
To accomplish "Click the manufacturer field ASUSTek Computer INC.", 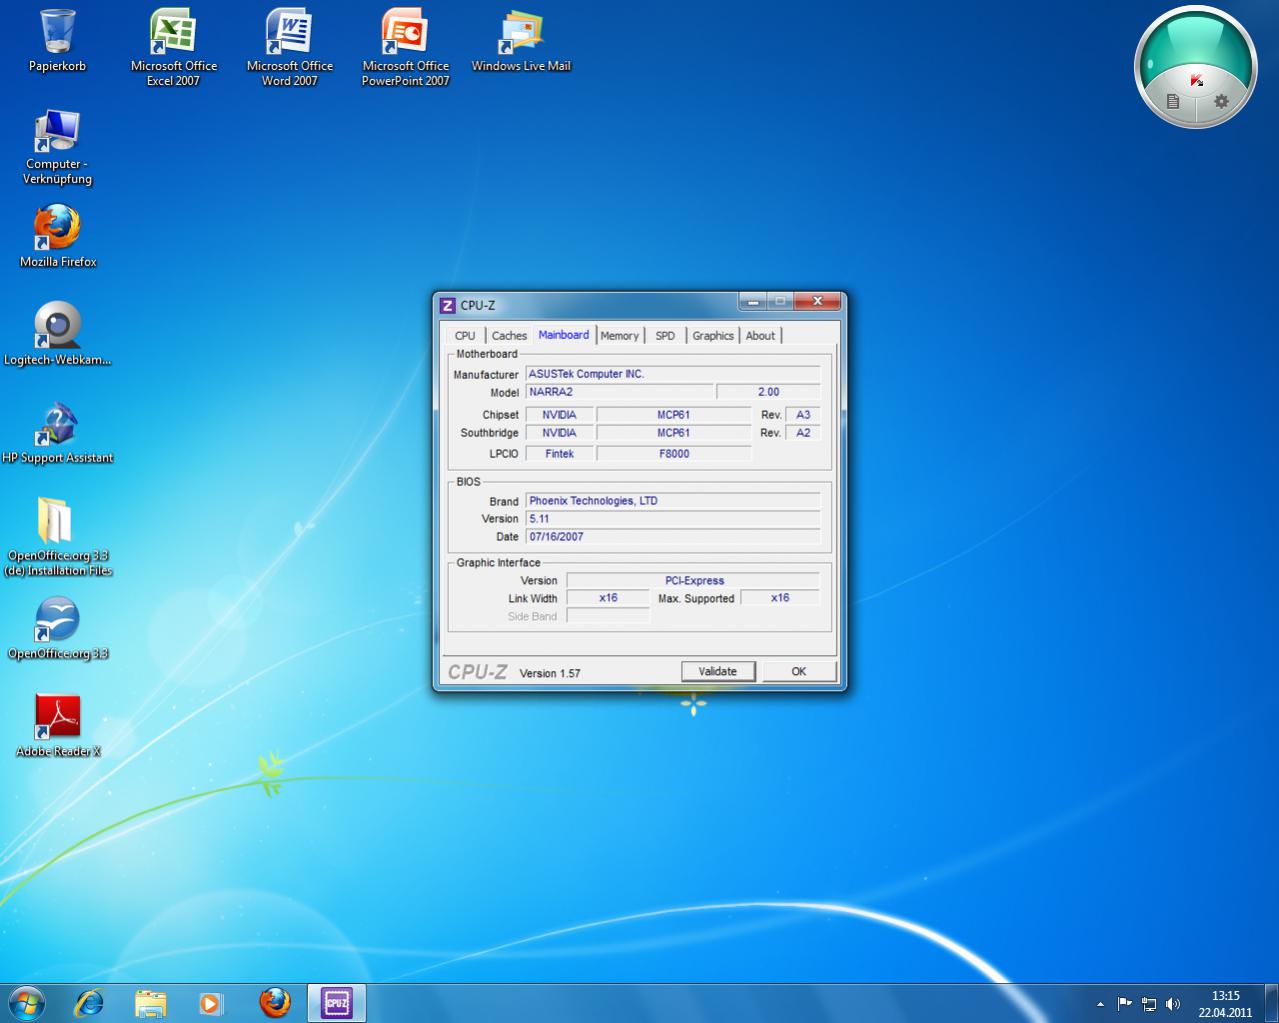I will click(673, 374).
